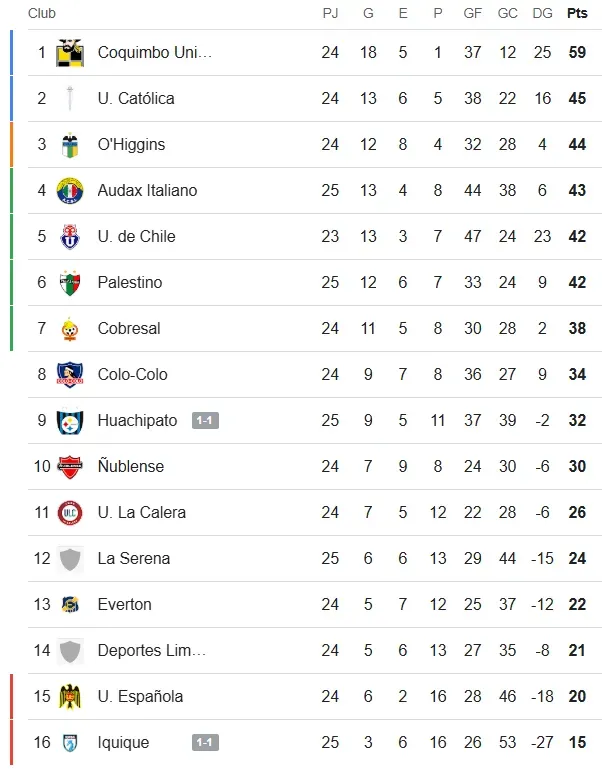602x776 pixels.
Task: Open the La Serena team name
Action: 134,558
